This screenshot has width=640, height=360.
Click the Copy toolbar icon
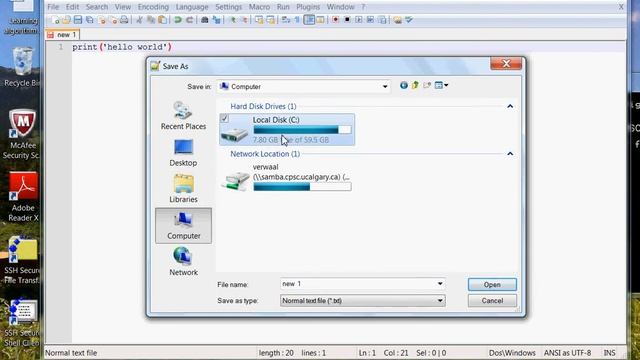tap(151, 20)
